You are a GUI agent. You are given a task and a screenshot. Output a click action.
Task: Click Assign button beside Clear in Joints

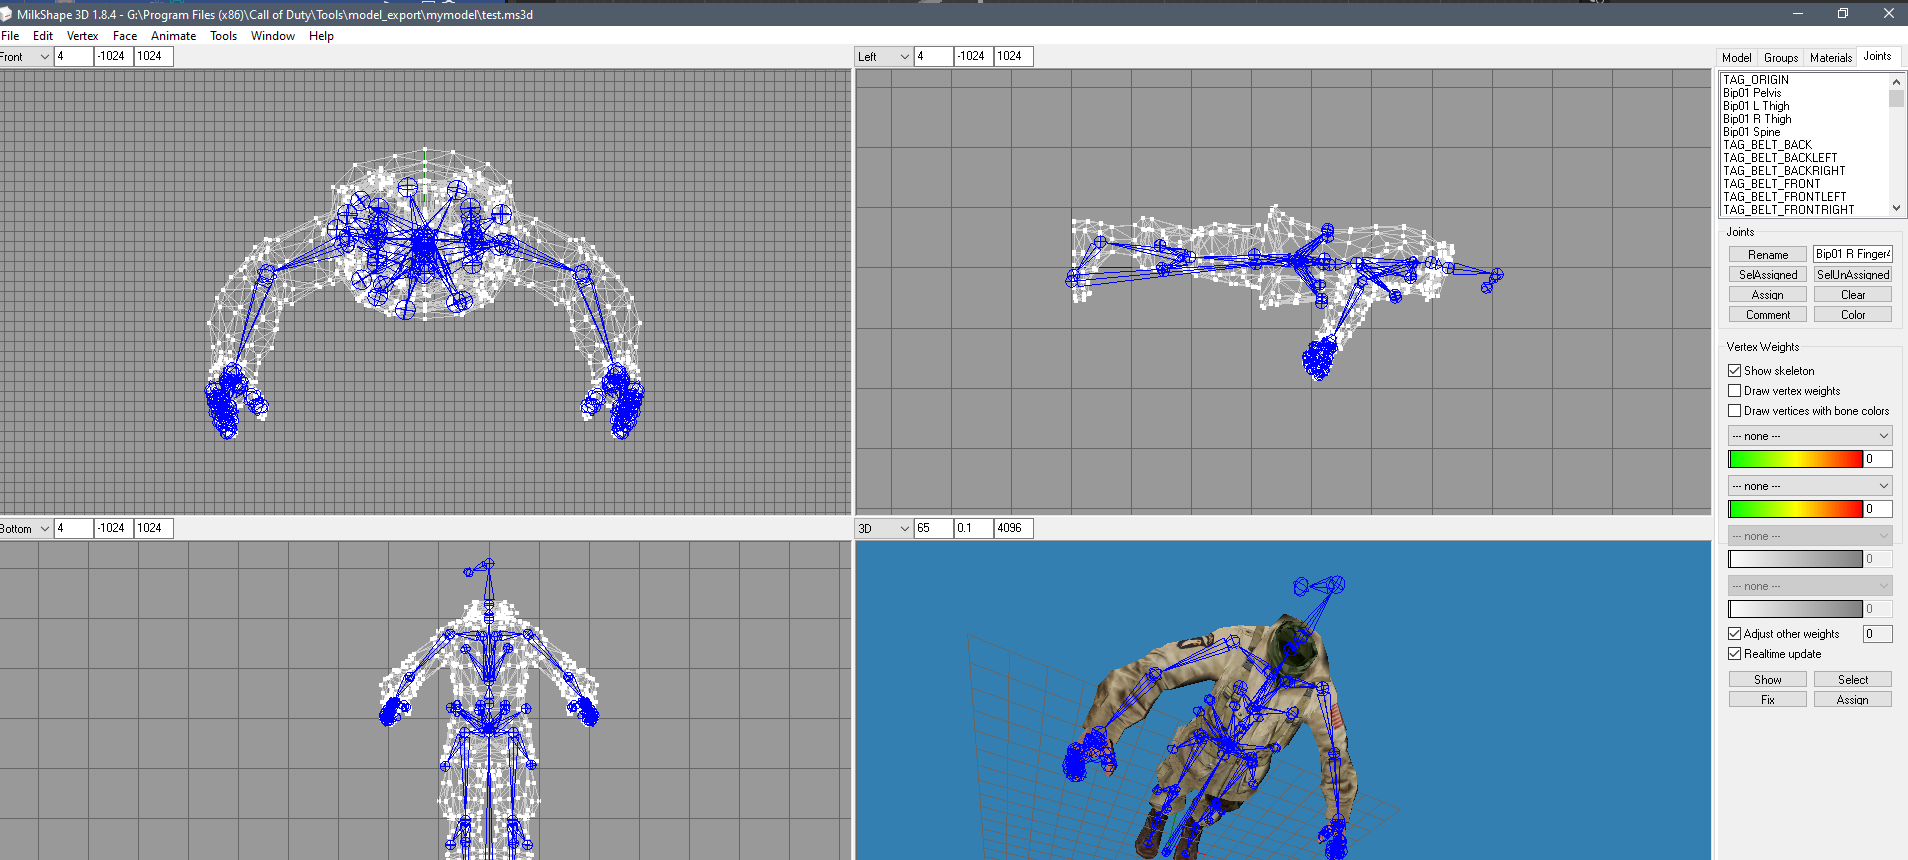pyautogui.click(x=1768, y=295)
